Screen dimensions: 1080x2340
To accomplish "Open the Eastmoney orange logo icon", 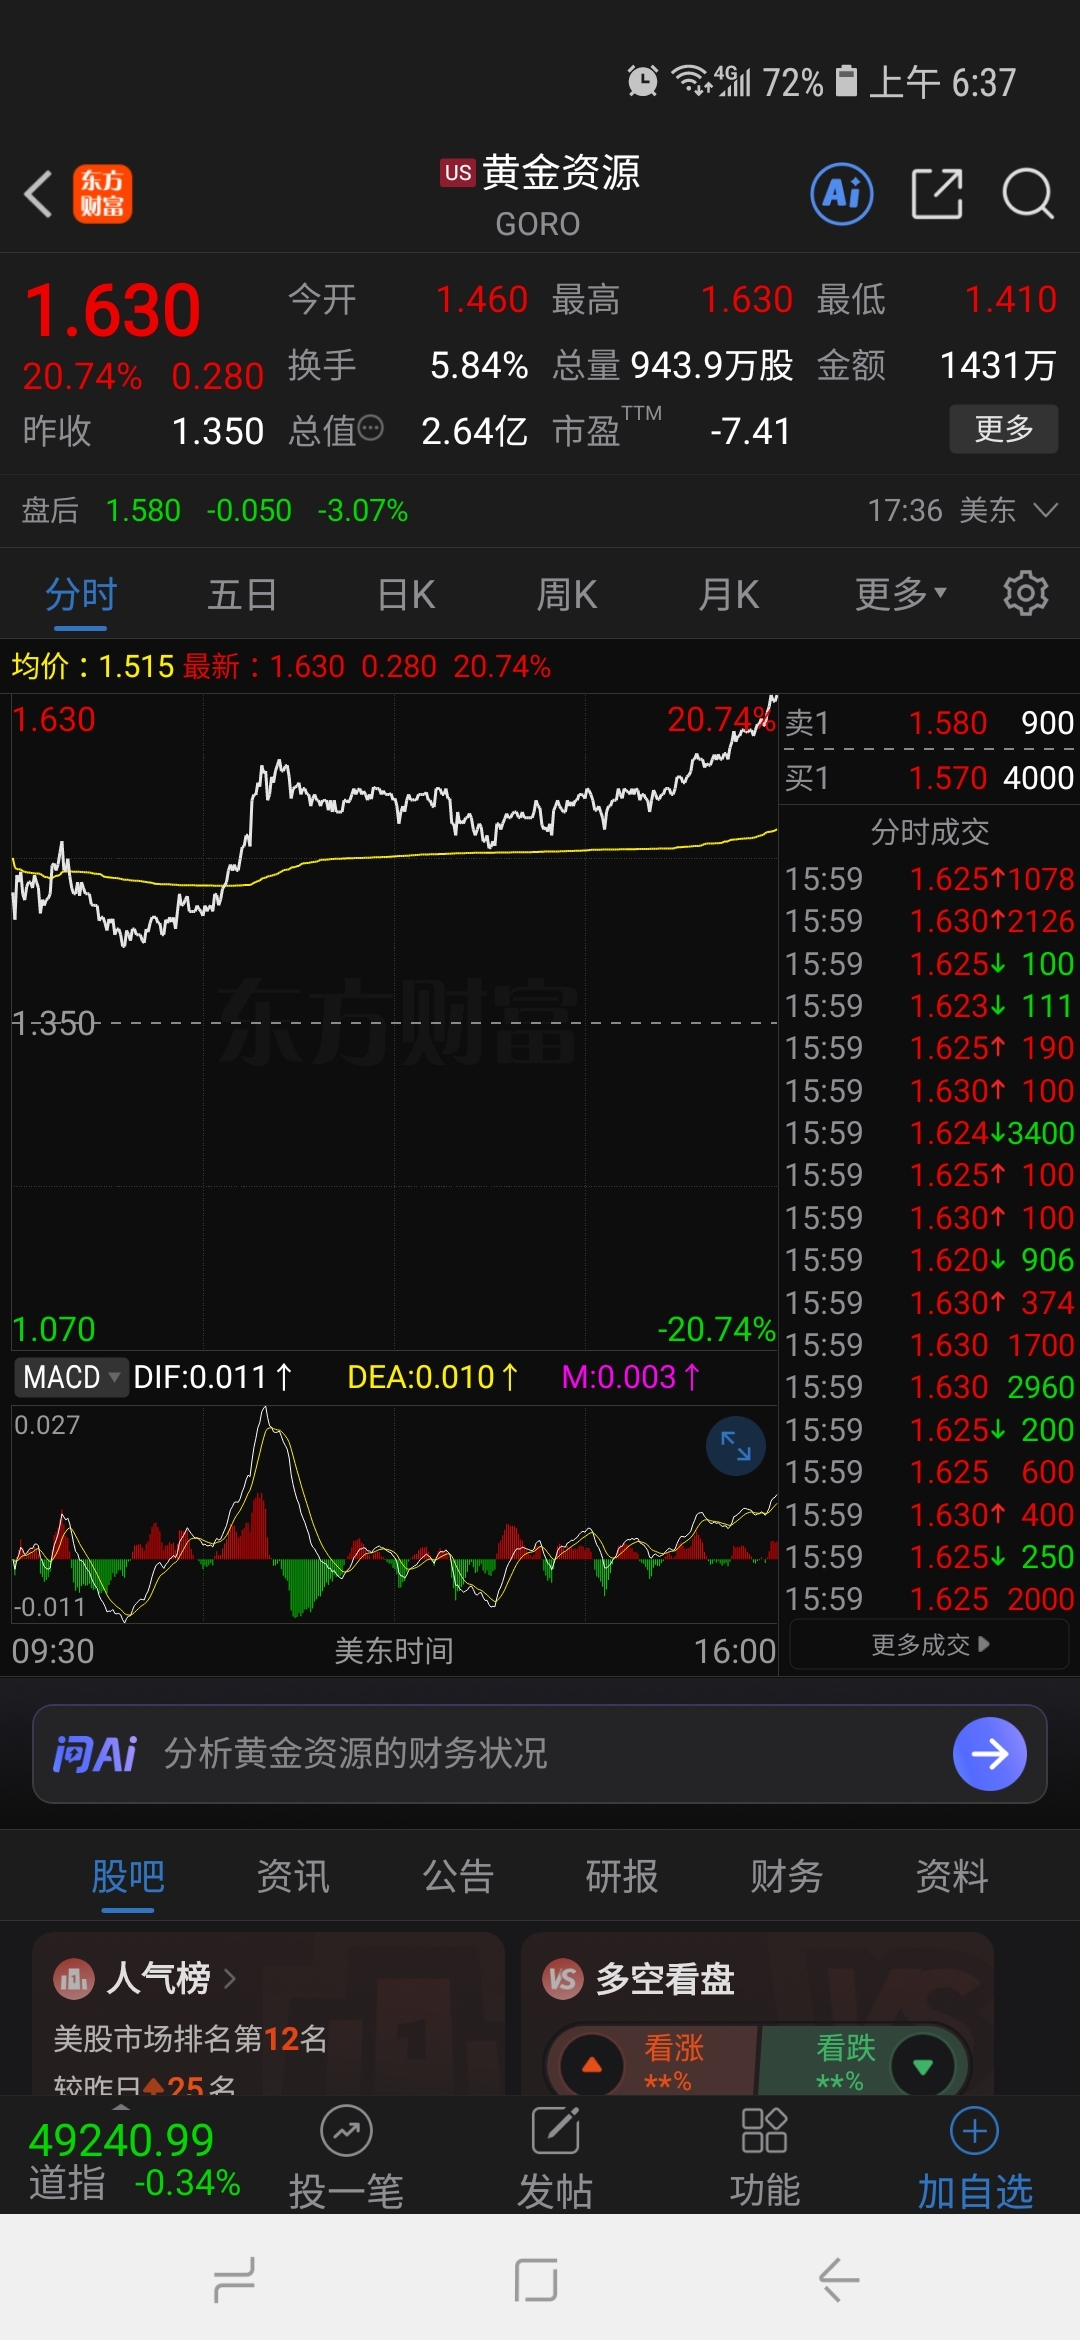I will point(102,194).
